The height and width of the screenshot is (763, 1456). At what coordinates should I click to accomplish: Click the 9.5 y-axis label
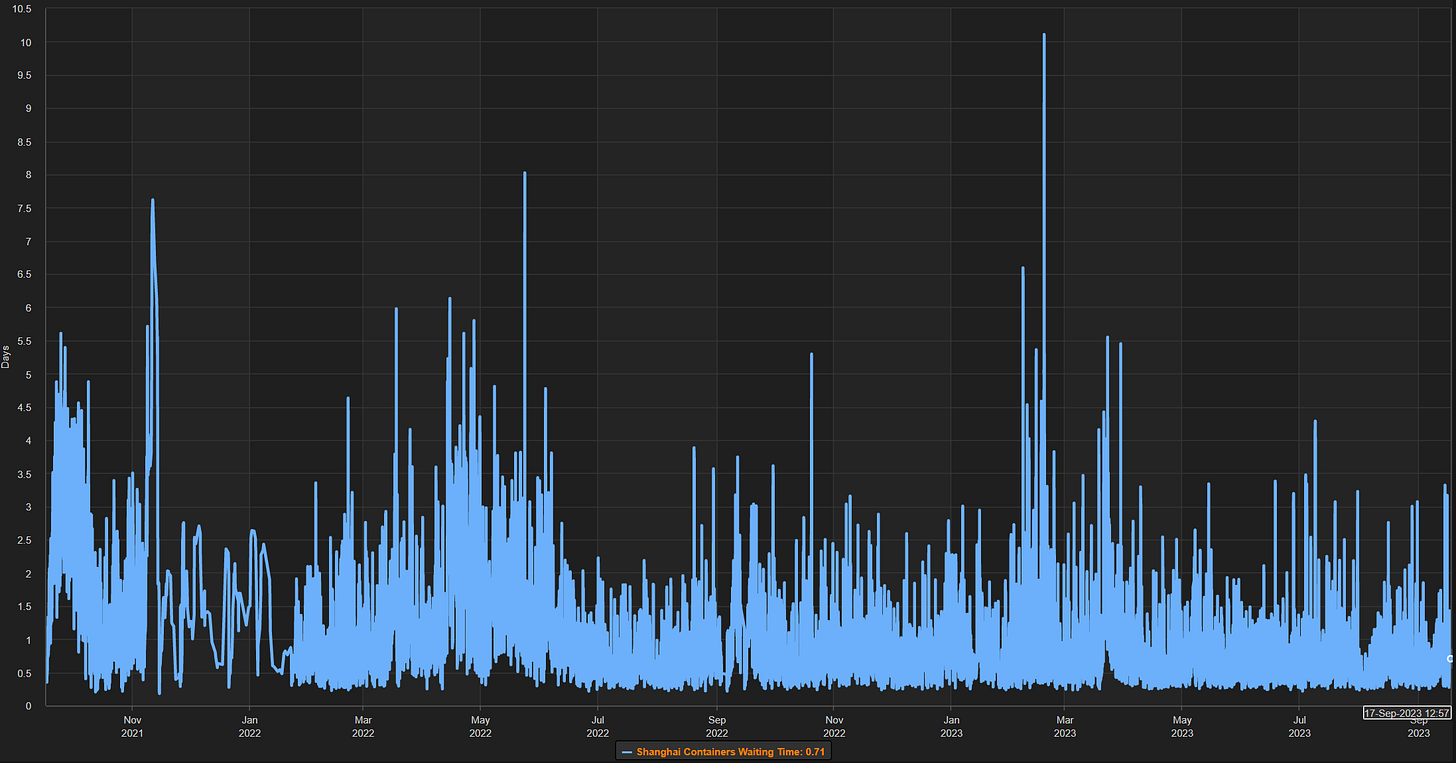tap(24, 75)
